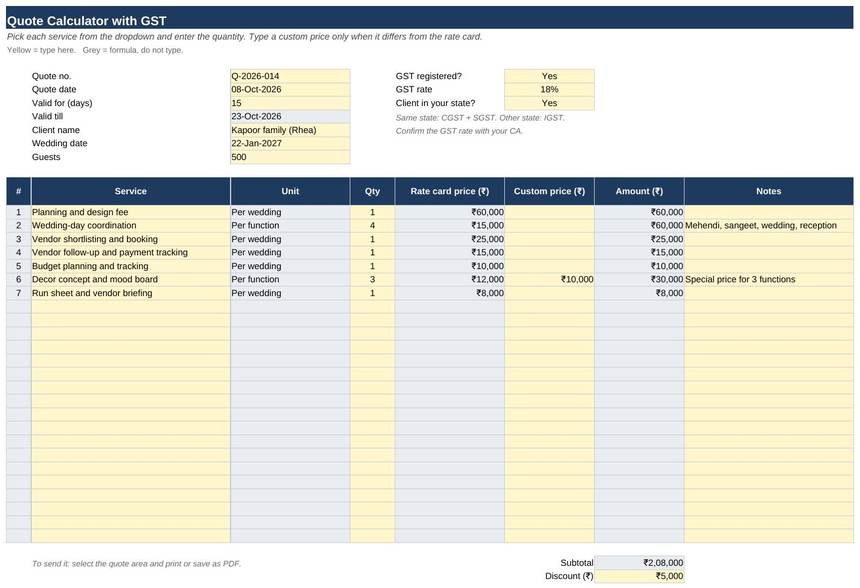Click the Quote date value 08-Oct-2026
This screenshot has width=860, height=588.
coord(290,89)
